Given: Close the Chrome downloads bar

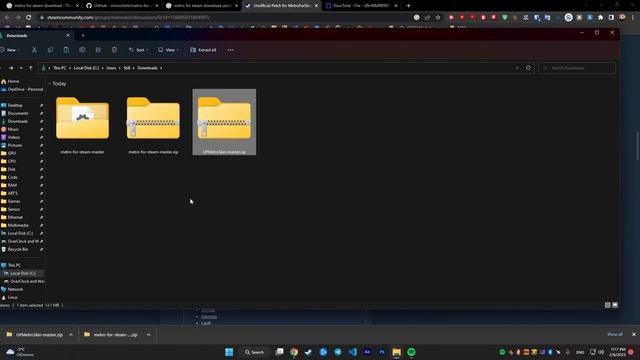Looking at the screenshot, I should 634,334.
